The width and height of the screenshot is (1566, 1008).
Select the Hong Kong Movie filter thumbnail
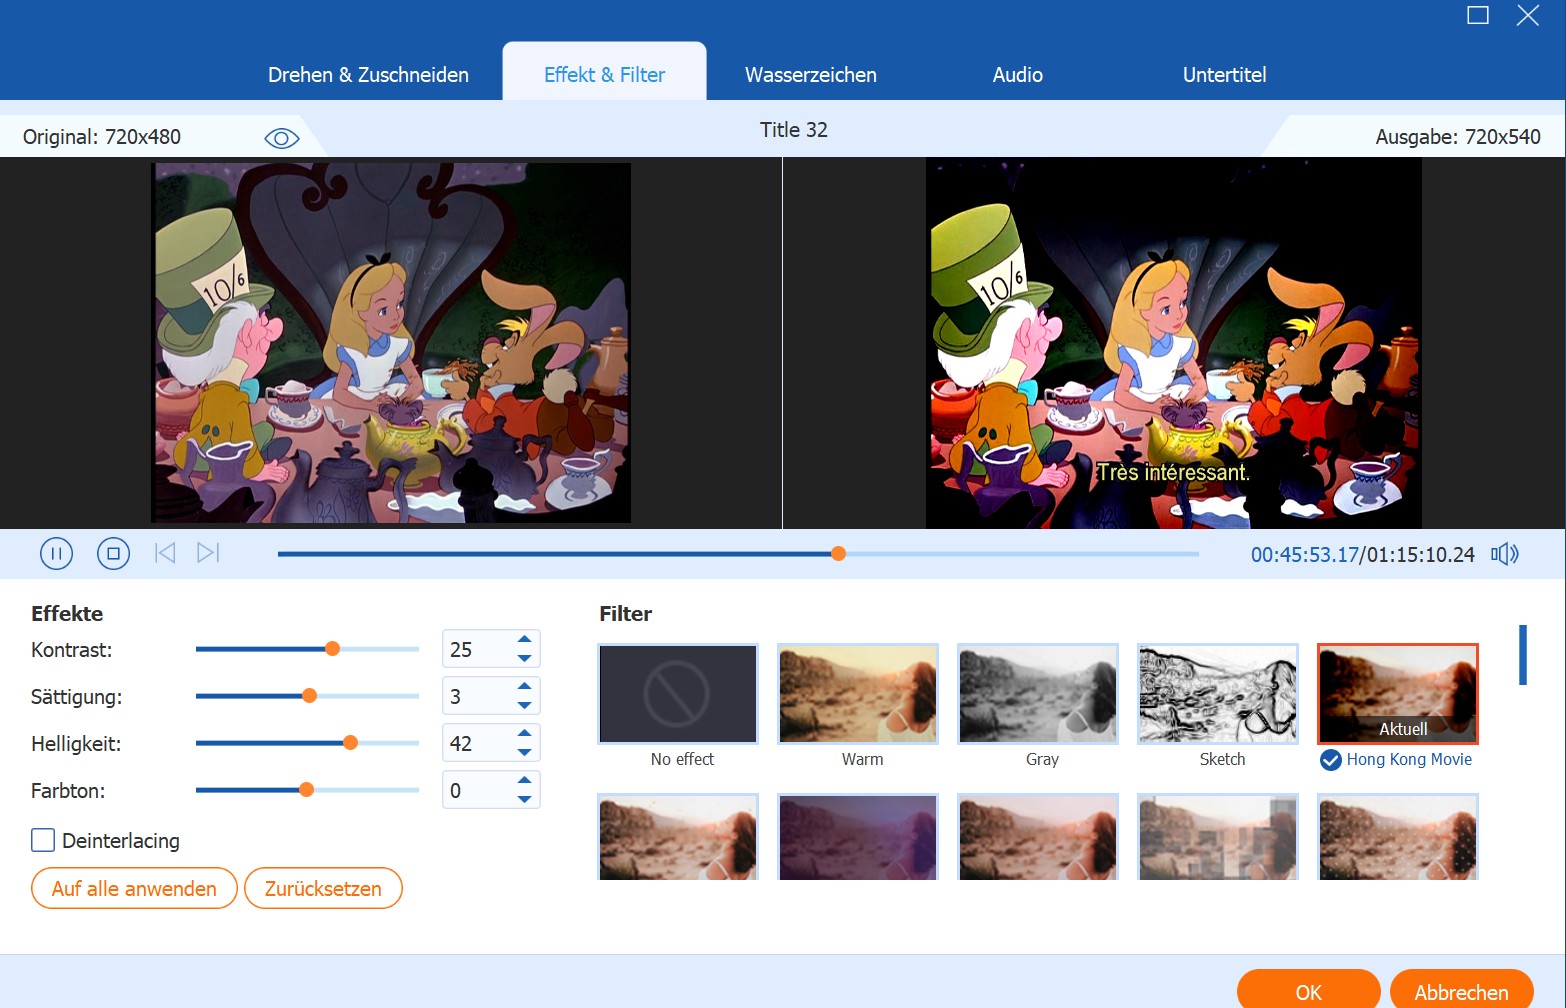coord(1398,694)
